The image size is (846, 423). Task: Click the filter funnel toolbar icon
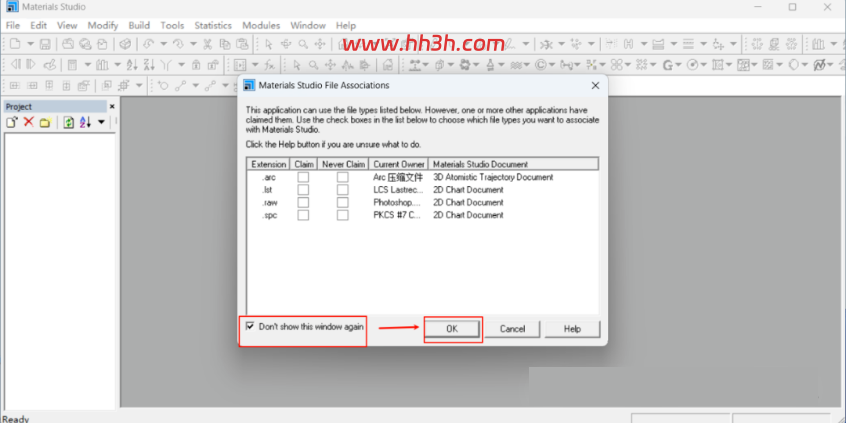[166, 65]
